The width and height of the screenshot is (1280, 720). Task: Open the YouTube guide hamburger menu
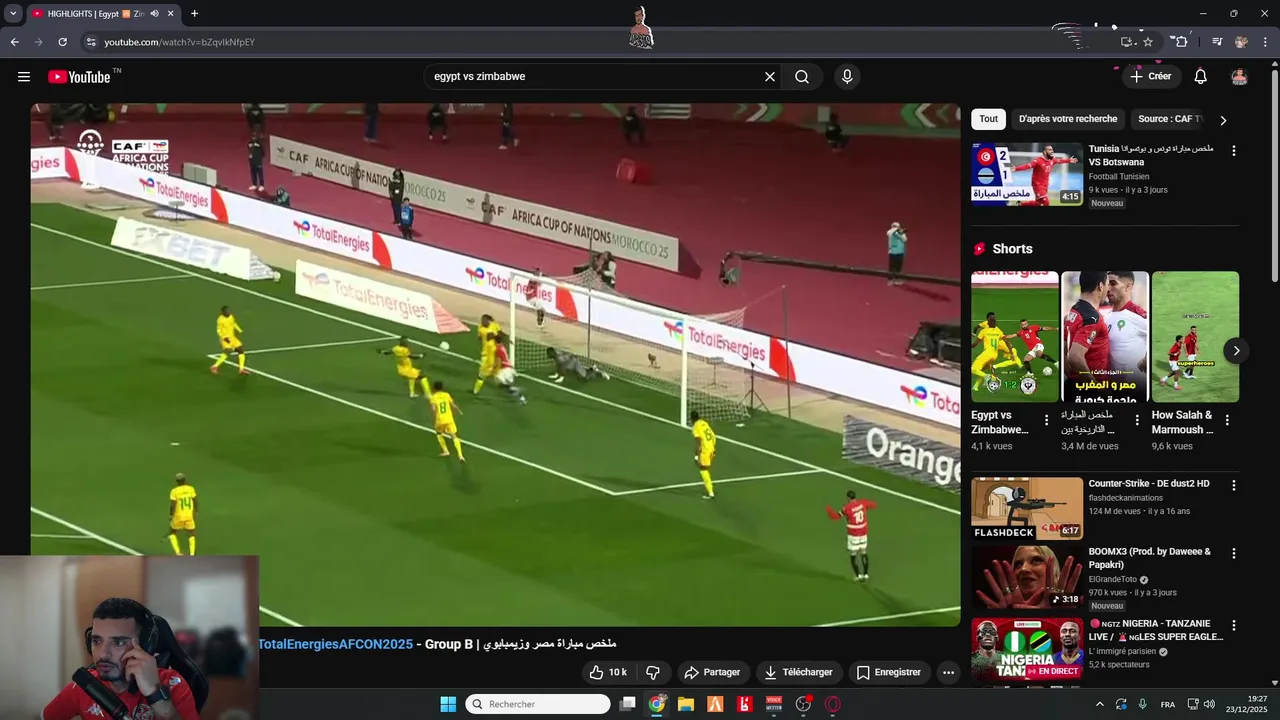pyautogui.click(x=24, y=77)
